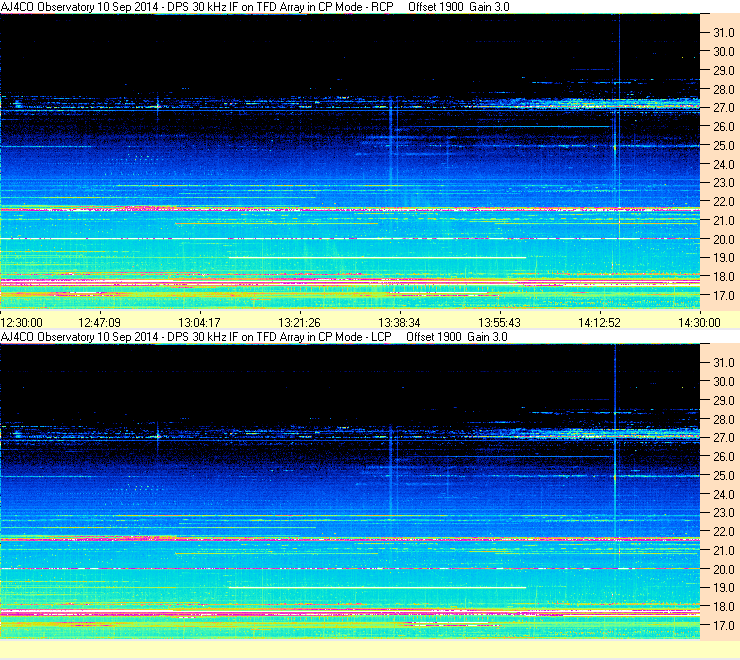Click the 20.0 frequency label on LCP plot
Viewport: 740px width, 660px height.
point(724,569)
